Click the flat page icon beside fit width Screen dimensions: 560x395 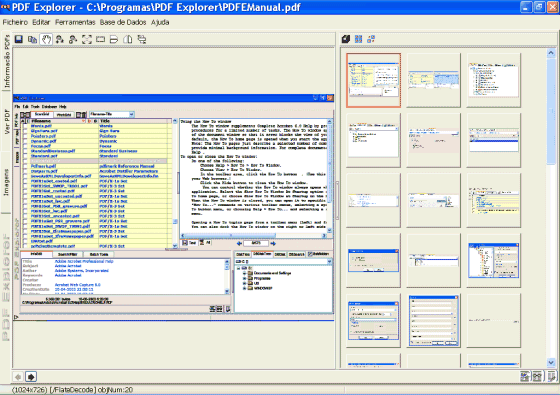pyautogui.click(x=114, y=39)
